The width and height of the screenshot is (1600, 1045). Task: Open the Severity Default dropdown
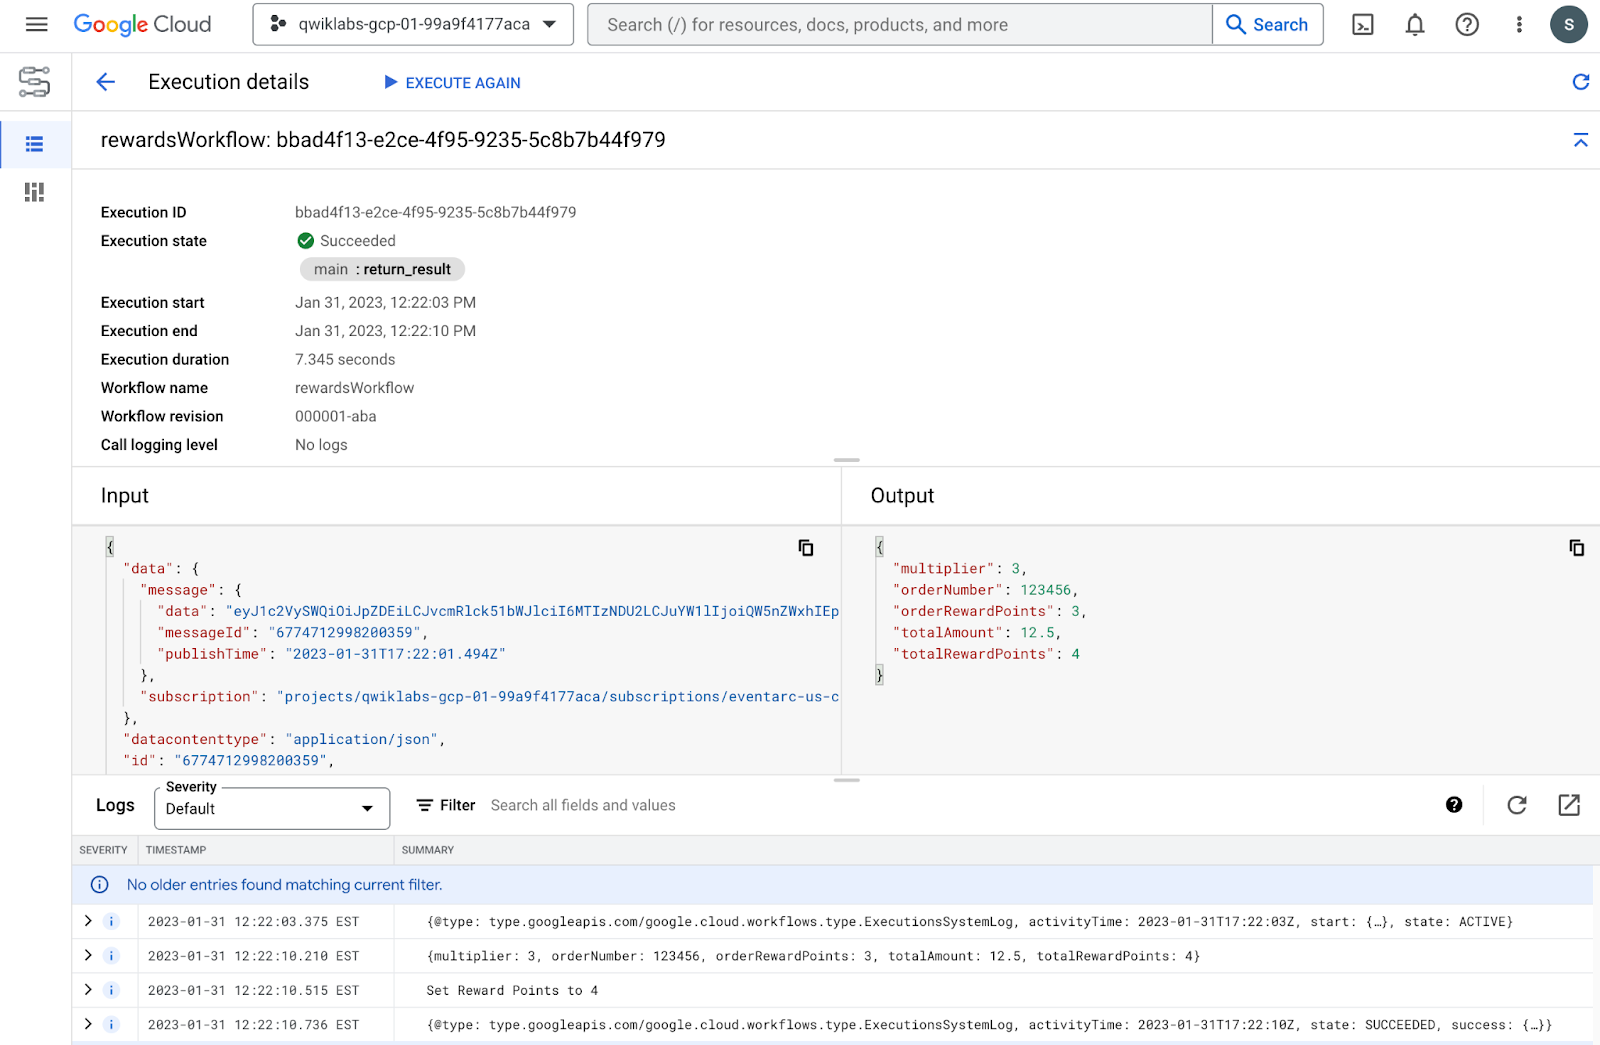click(x=271, y=808)
